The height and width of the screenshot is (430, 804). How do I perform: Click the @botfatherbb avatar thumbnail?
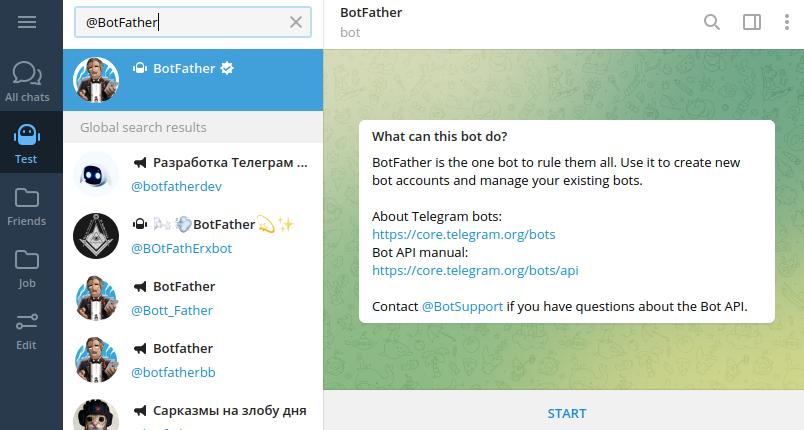[97, 360]
